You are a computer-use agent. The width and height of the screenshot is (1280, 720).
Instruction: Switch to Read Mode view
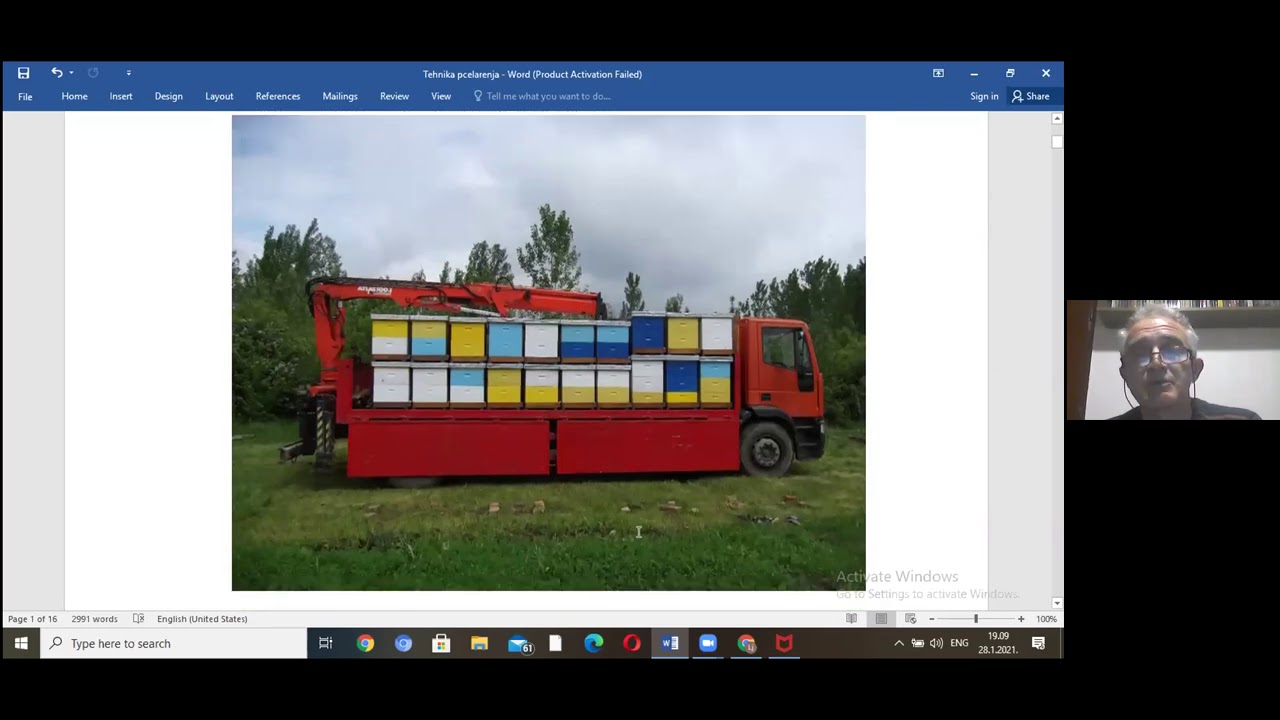(x=851, y=619)
